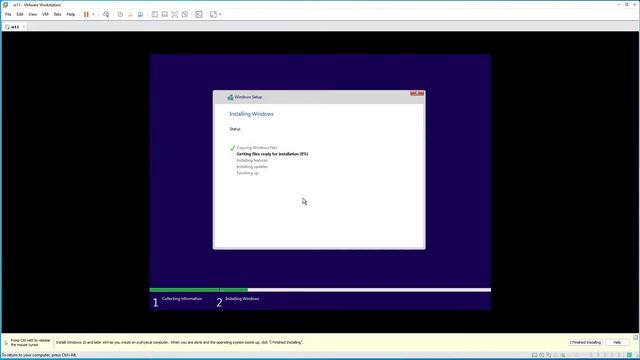Open the Help menu
Viewport: 640px width, 360px height.
71,14
